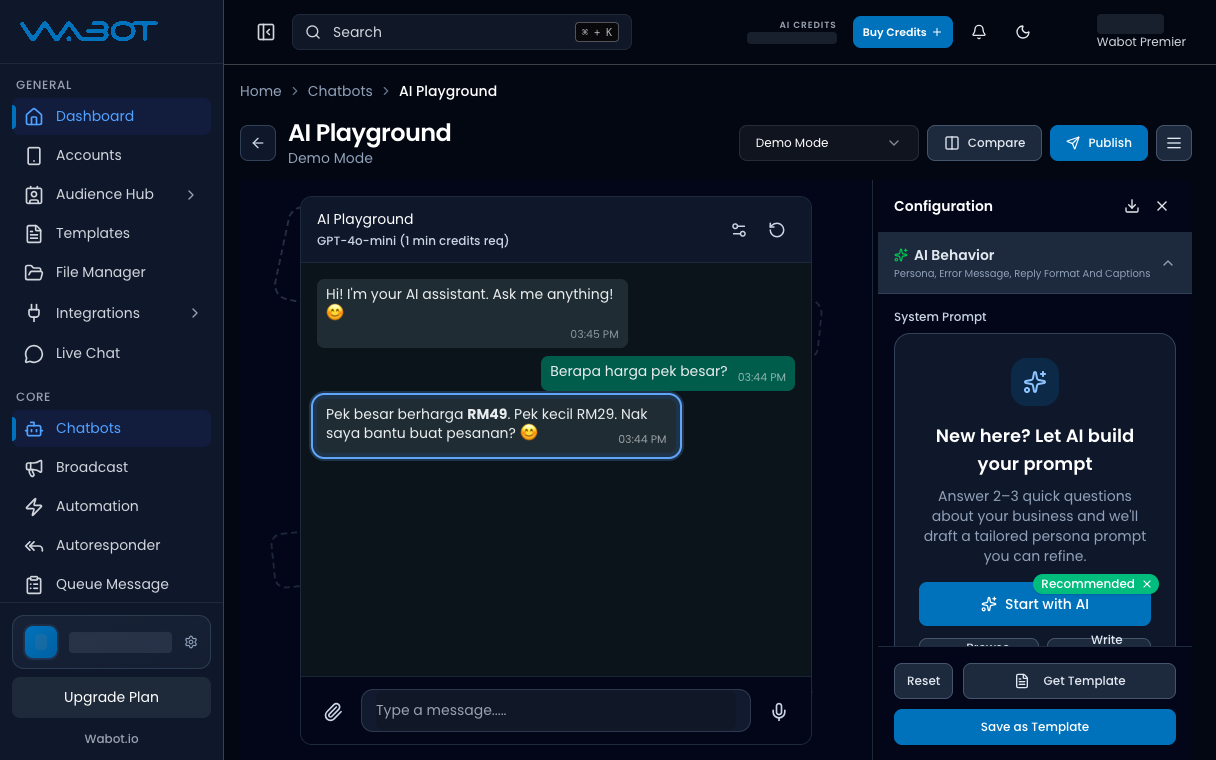Image resolution: width=1216 pixels, height=760 pixels.
Task: Select the "Berapa harga pek besar?" message
Action: point(668,373)
